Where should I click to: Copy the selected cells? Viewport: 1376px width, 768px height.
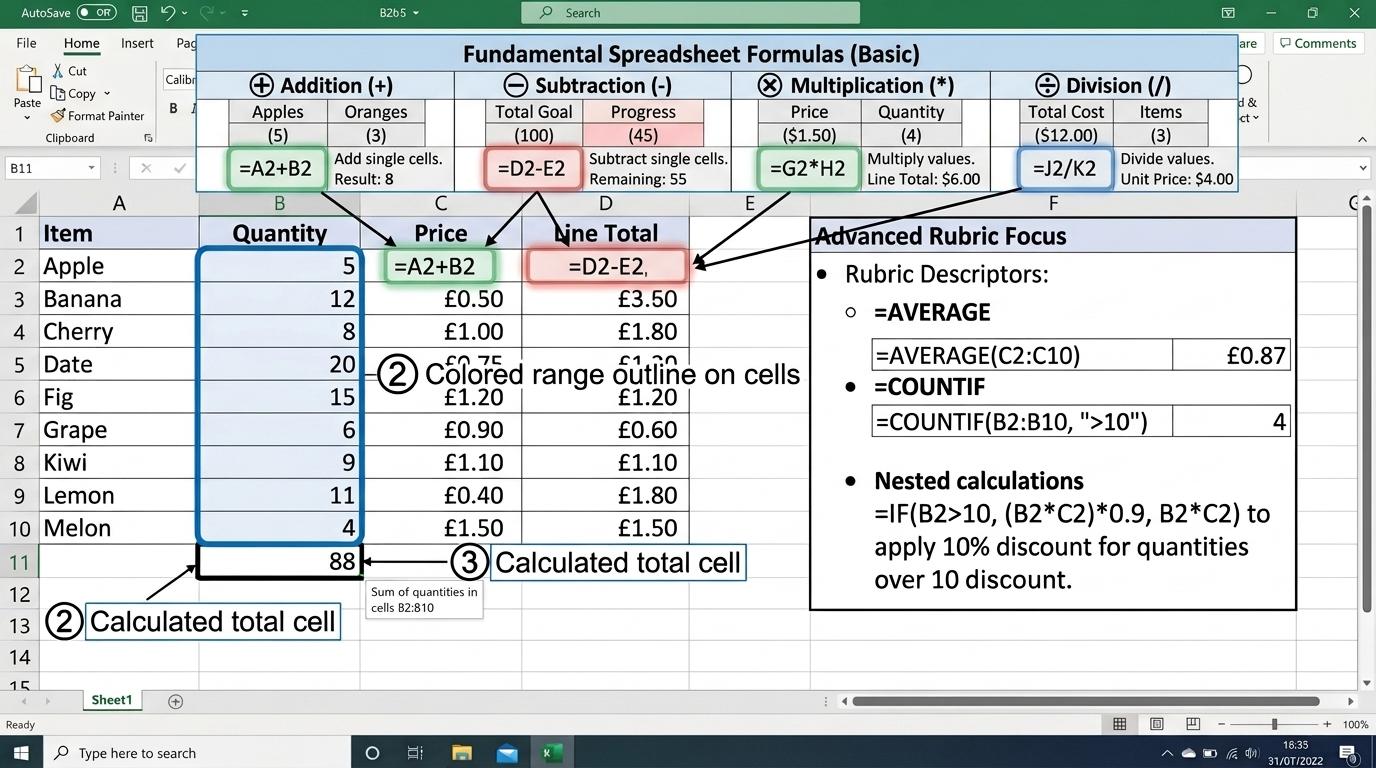coord(72,93)
